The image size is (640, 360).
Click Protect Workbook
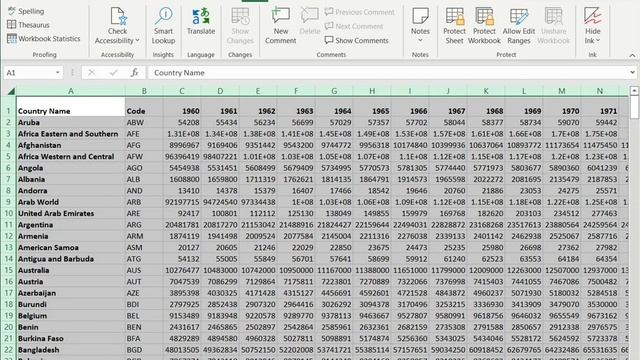[484, 26]
